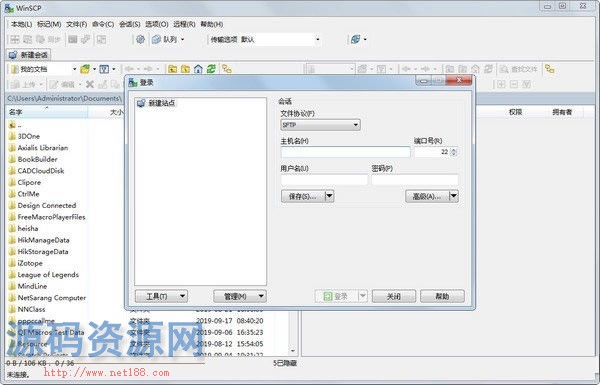Viewport: 600px width, 385px height.
Task: Click the 密码 password input field
Action: tap(415, 179)
